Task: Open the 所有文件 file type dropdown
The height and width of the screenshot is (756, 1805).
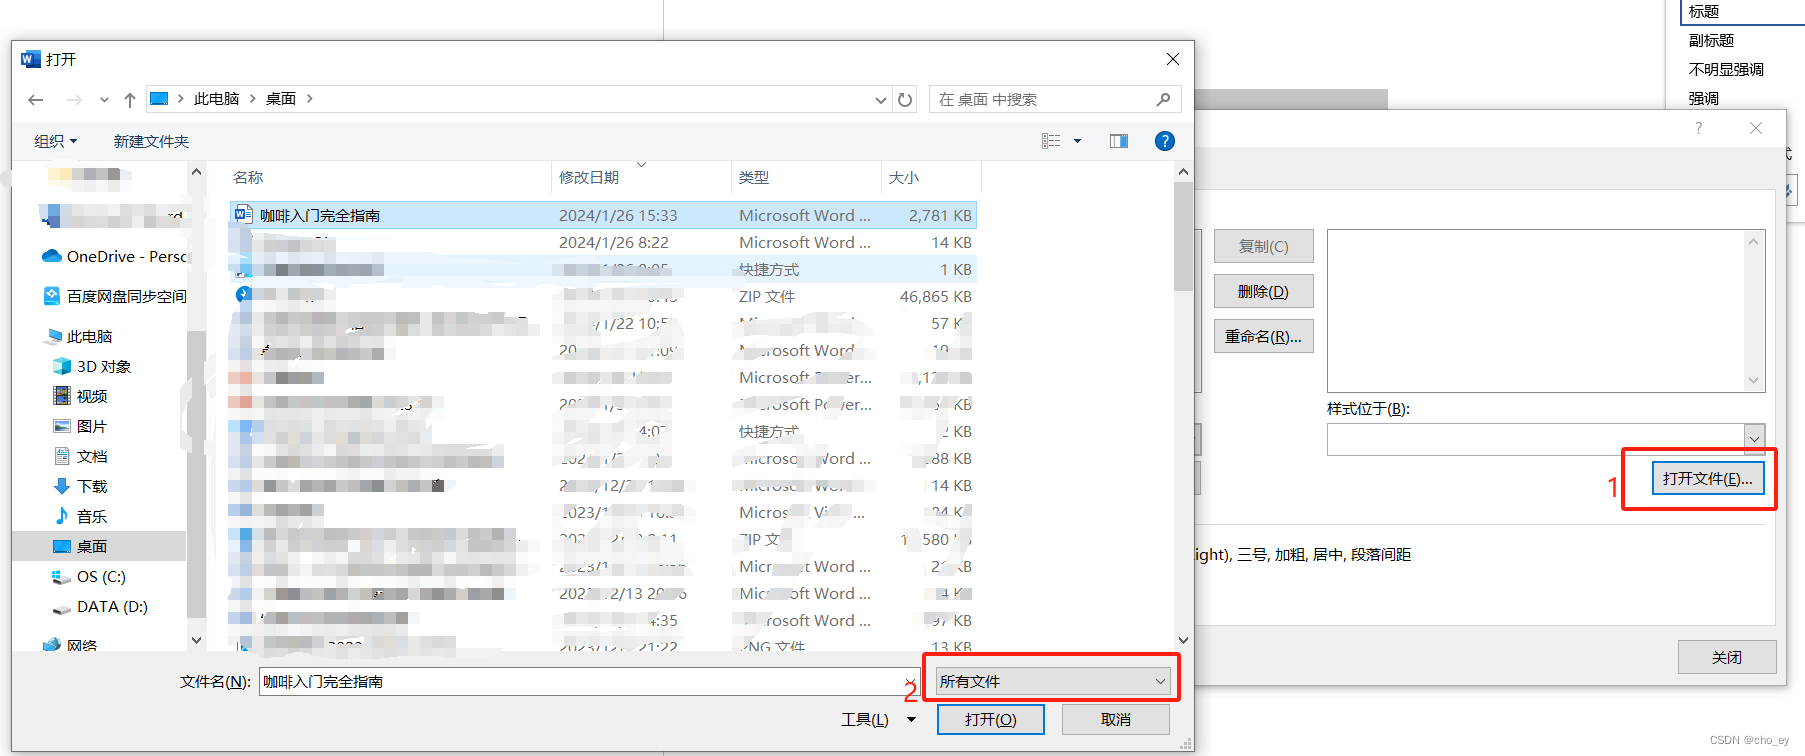Action: point(1053,681)
